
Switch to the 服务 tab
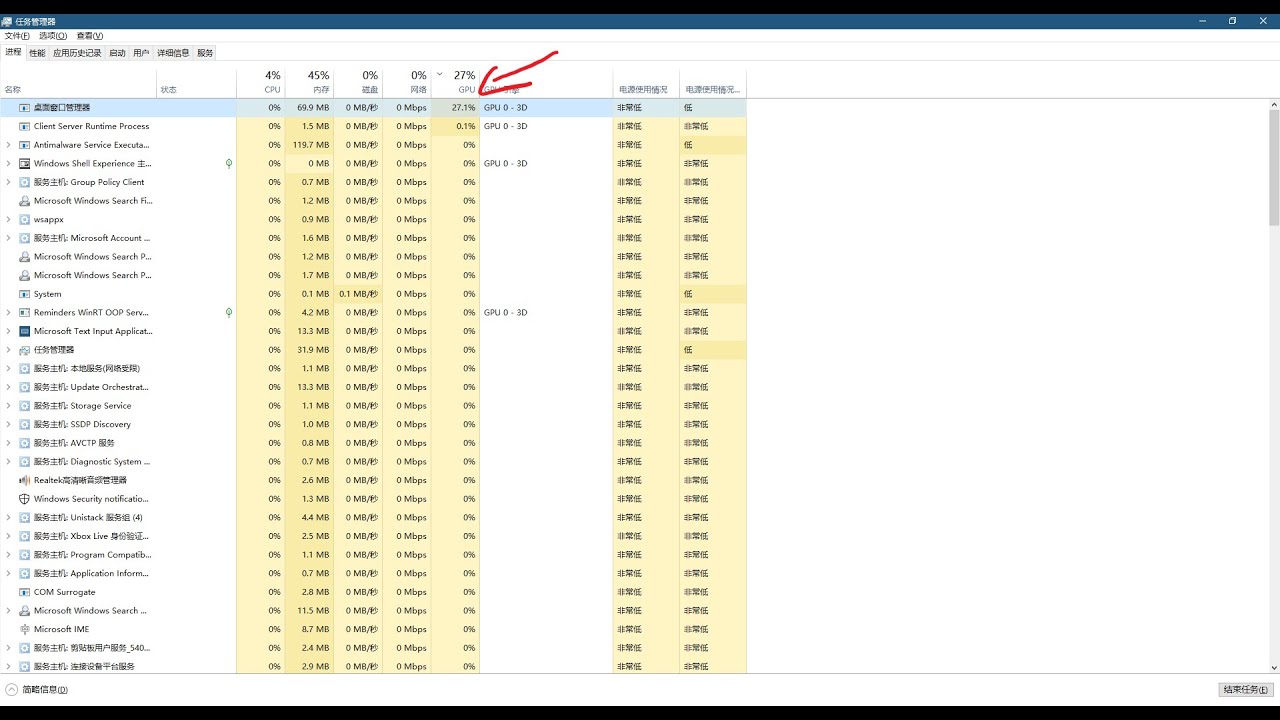coord(205,53)
